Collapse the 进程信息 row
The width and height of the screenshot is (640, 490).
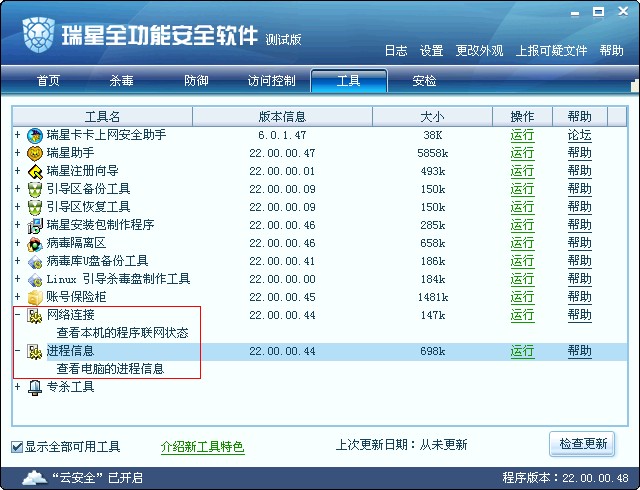point(18,350)
